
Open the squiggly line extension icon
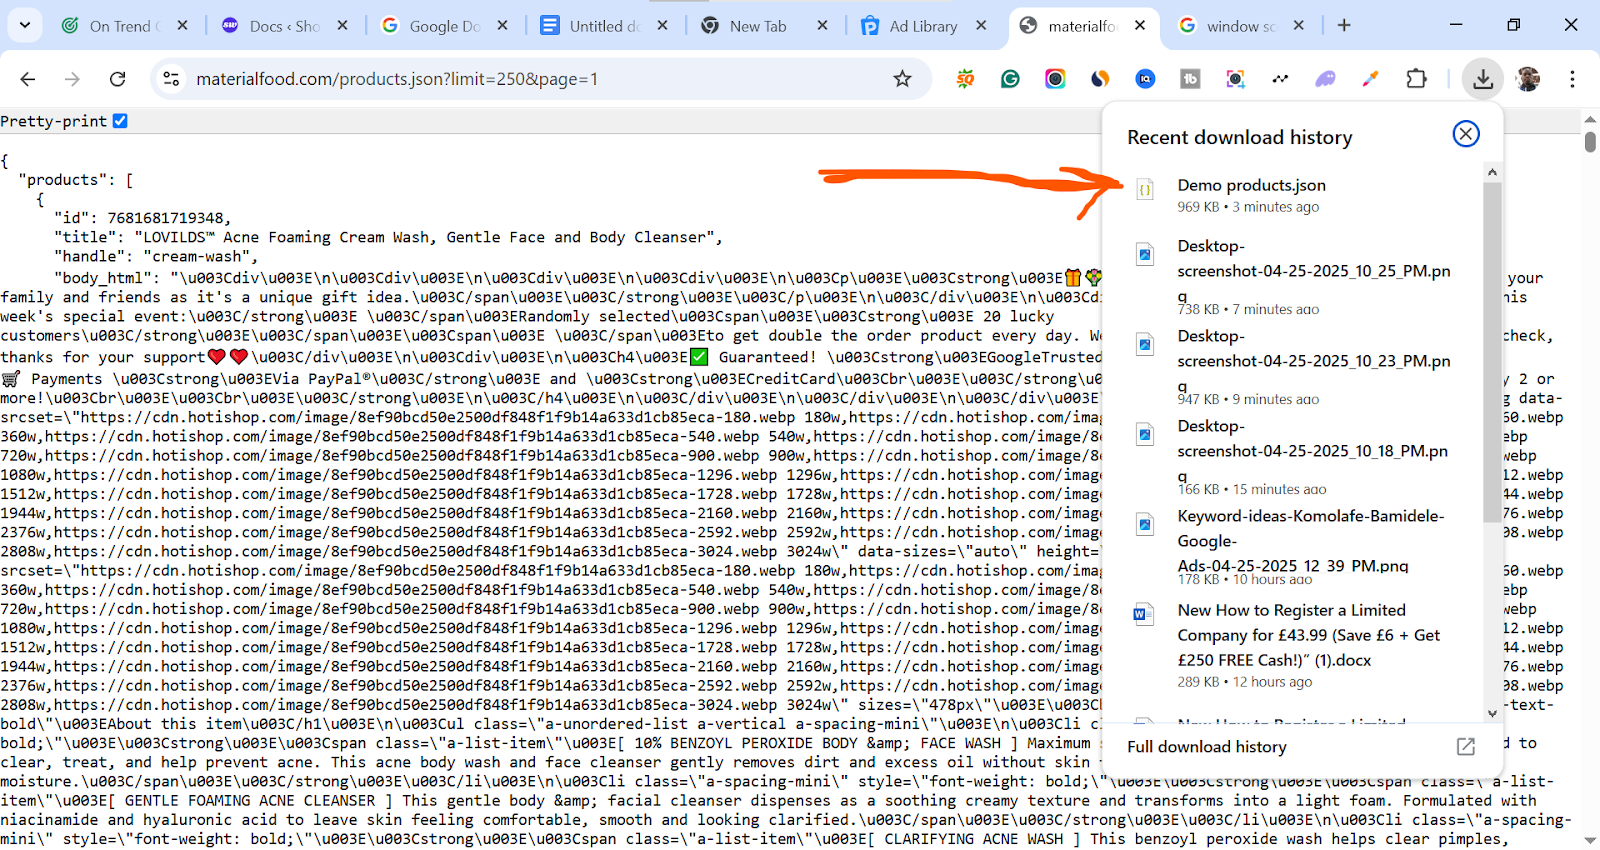click(x=1280, y=79)
